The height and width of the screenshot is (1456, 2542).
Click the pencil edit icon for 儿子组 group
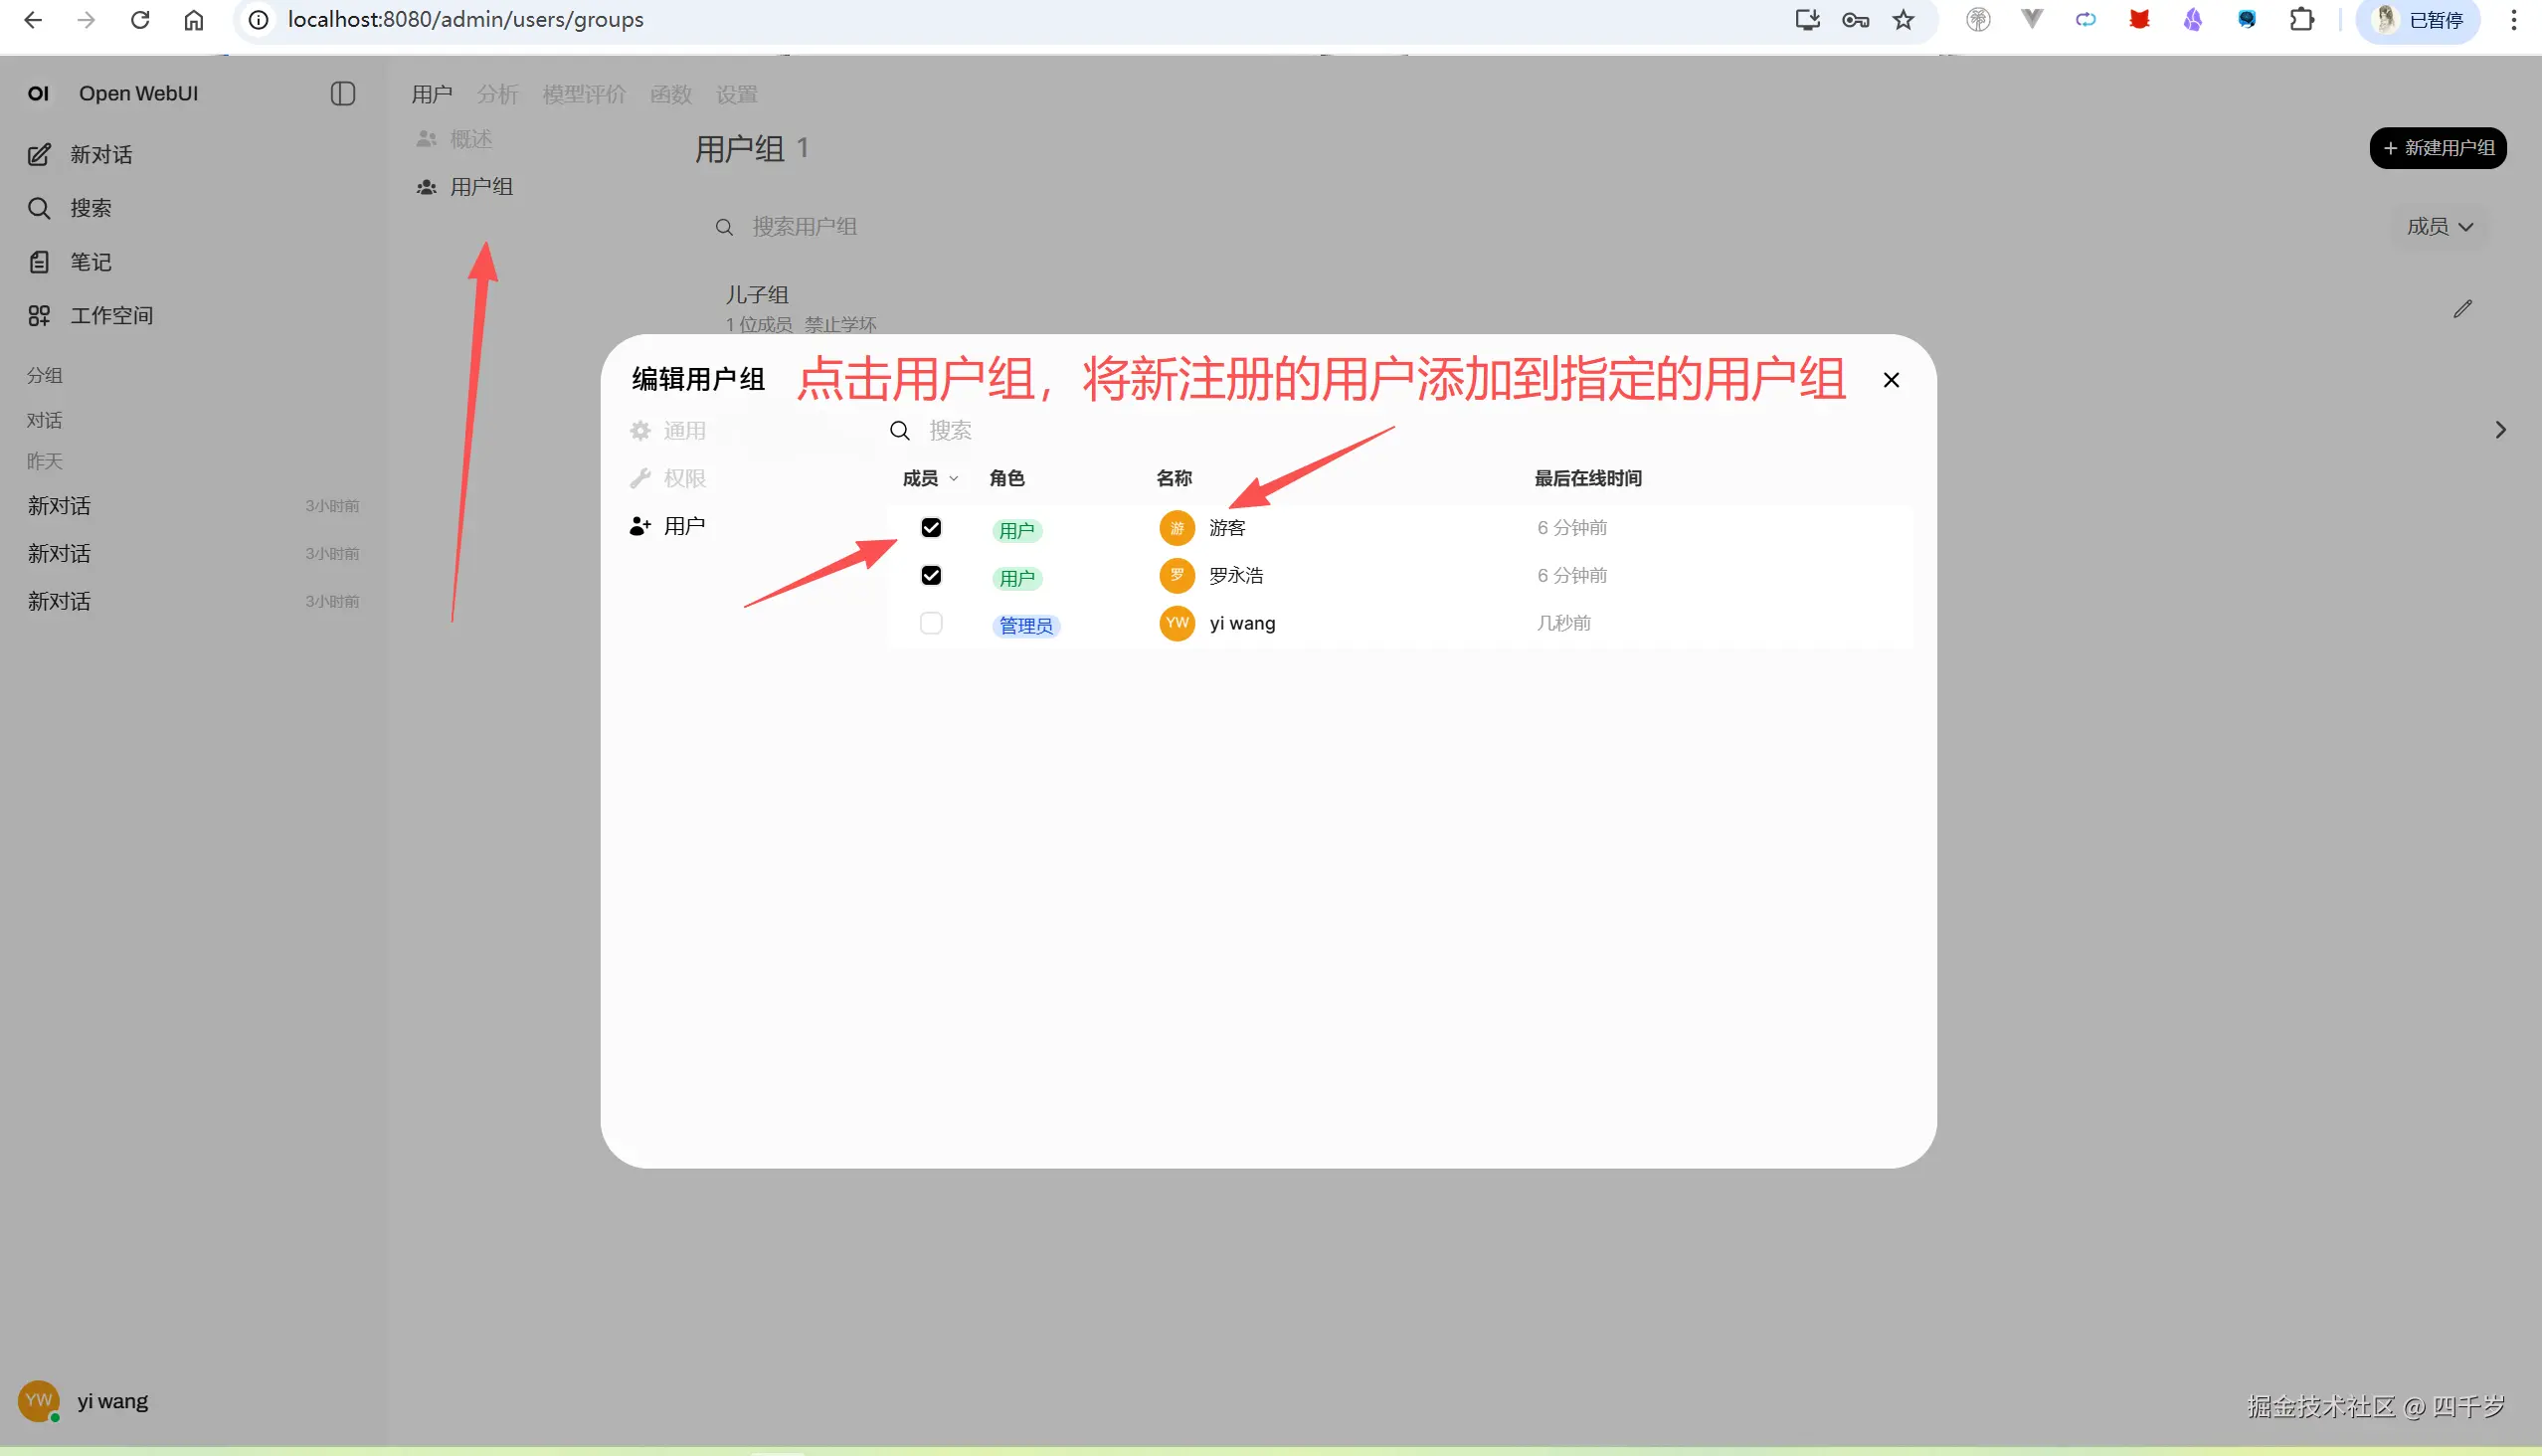pos(2464,308)
